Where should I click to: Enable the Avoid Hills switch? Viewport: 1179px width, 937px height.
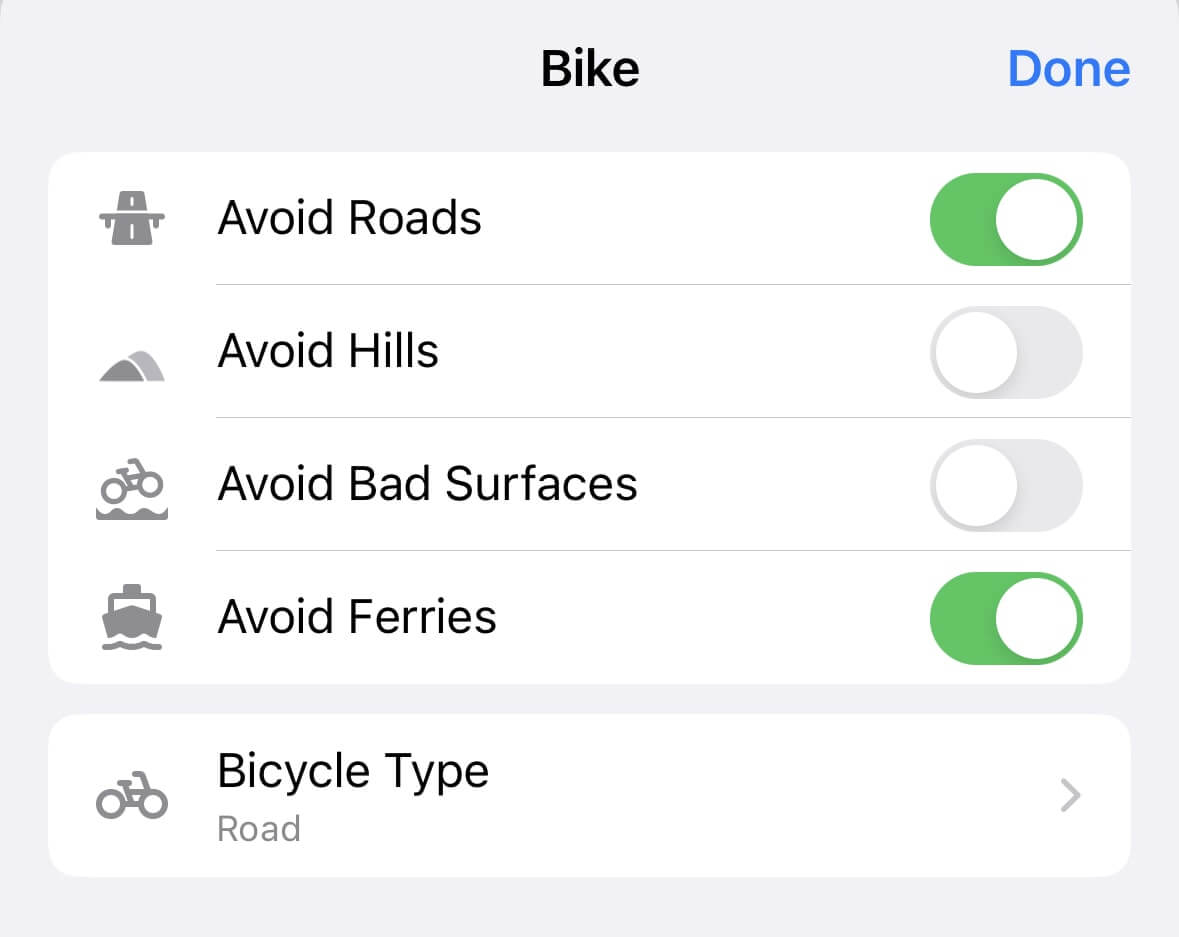[x=1006, y=352]
